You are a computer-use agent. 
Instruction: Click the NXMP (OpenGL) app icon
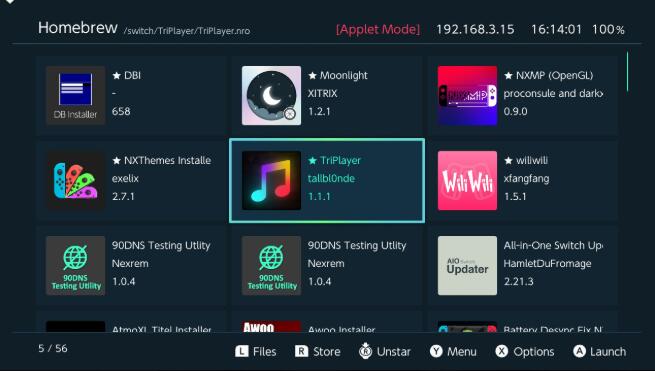467,95
